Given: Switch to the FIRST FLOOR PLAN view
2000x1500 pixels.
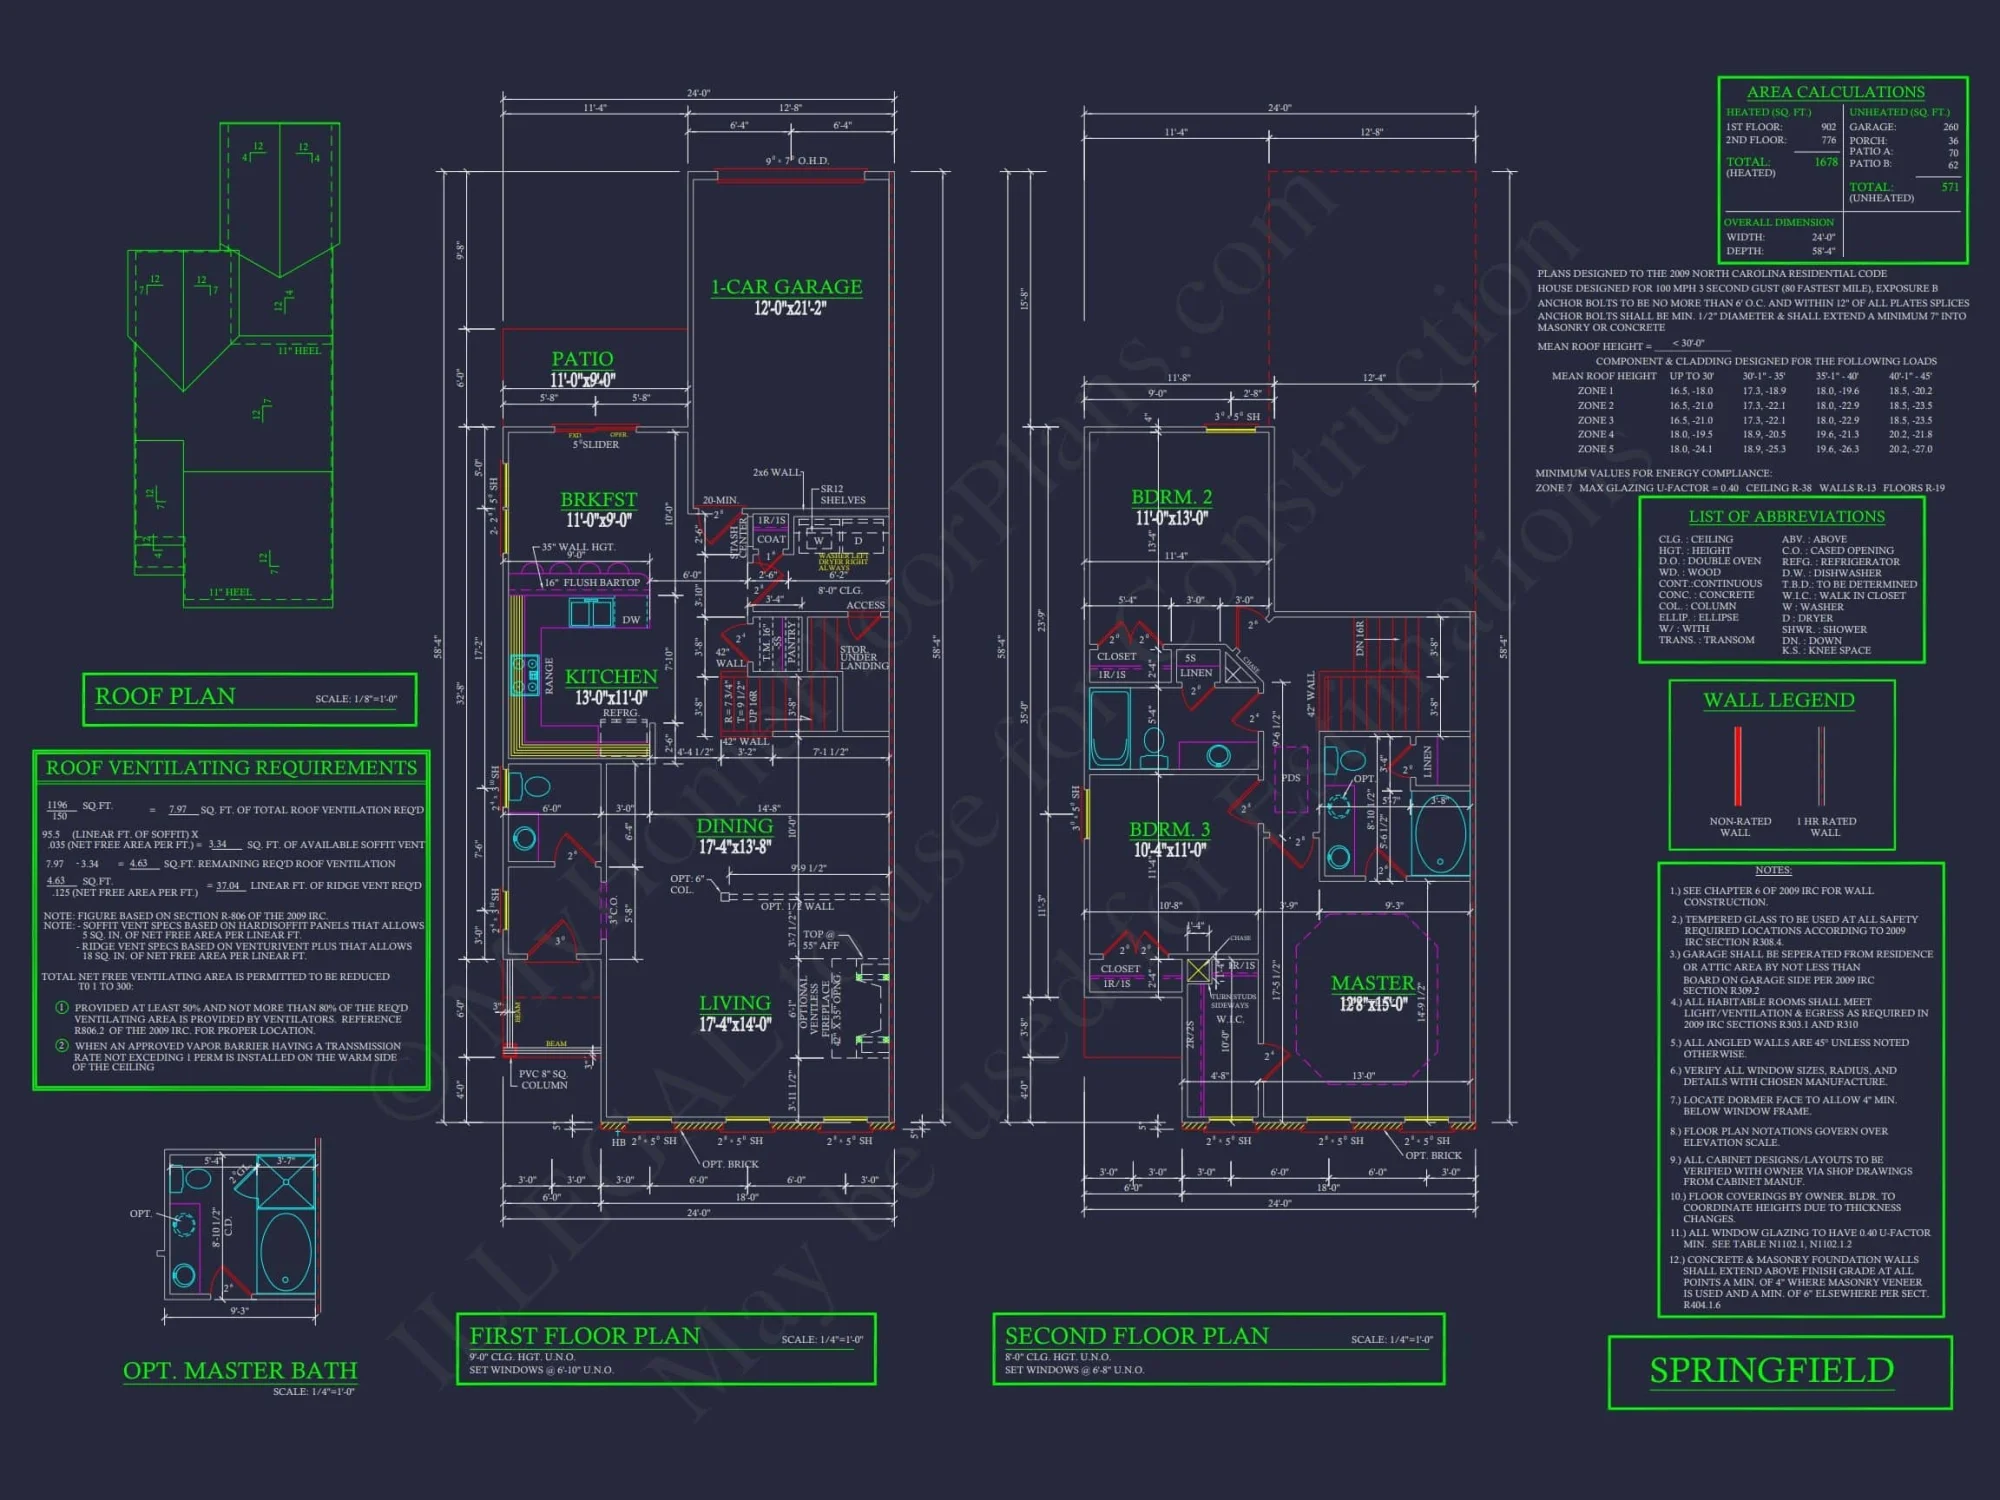Looking at the screenshot, I should [582, 1336].
